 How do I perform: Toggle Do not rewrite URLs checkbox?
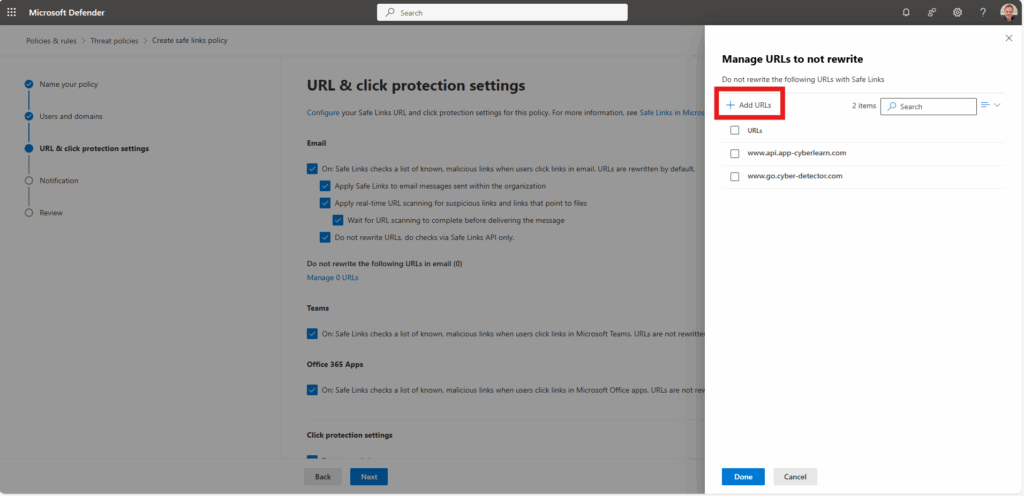[325, 238]
